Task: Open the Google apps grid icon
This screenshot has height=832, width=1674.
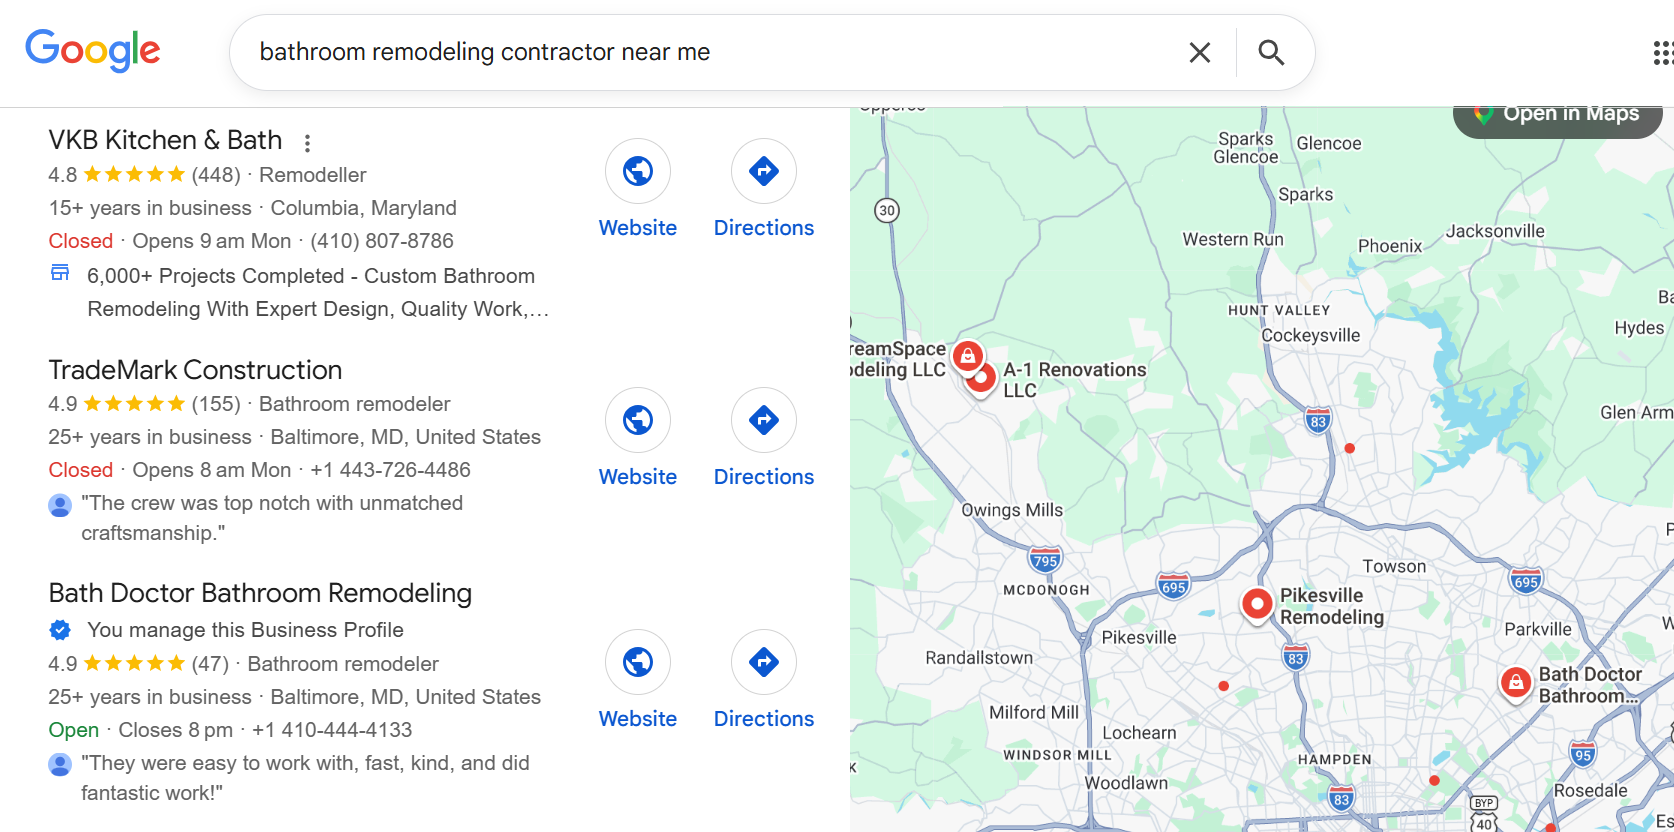Action: 1663,52
